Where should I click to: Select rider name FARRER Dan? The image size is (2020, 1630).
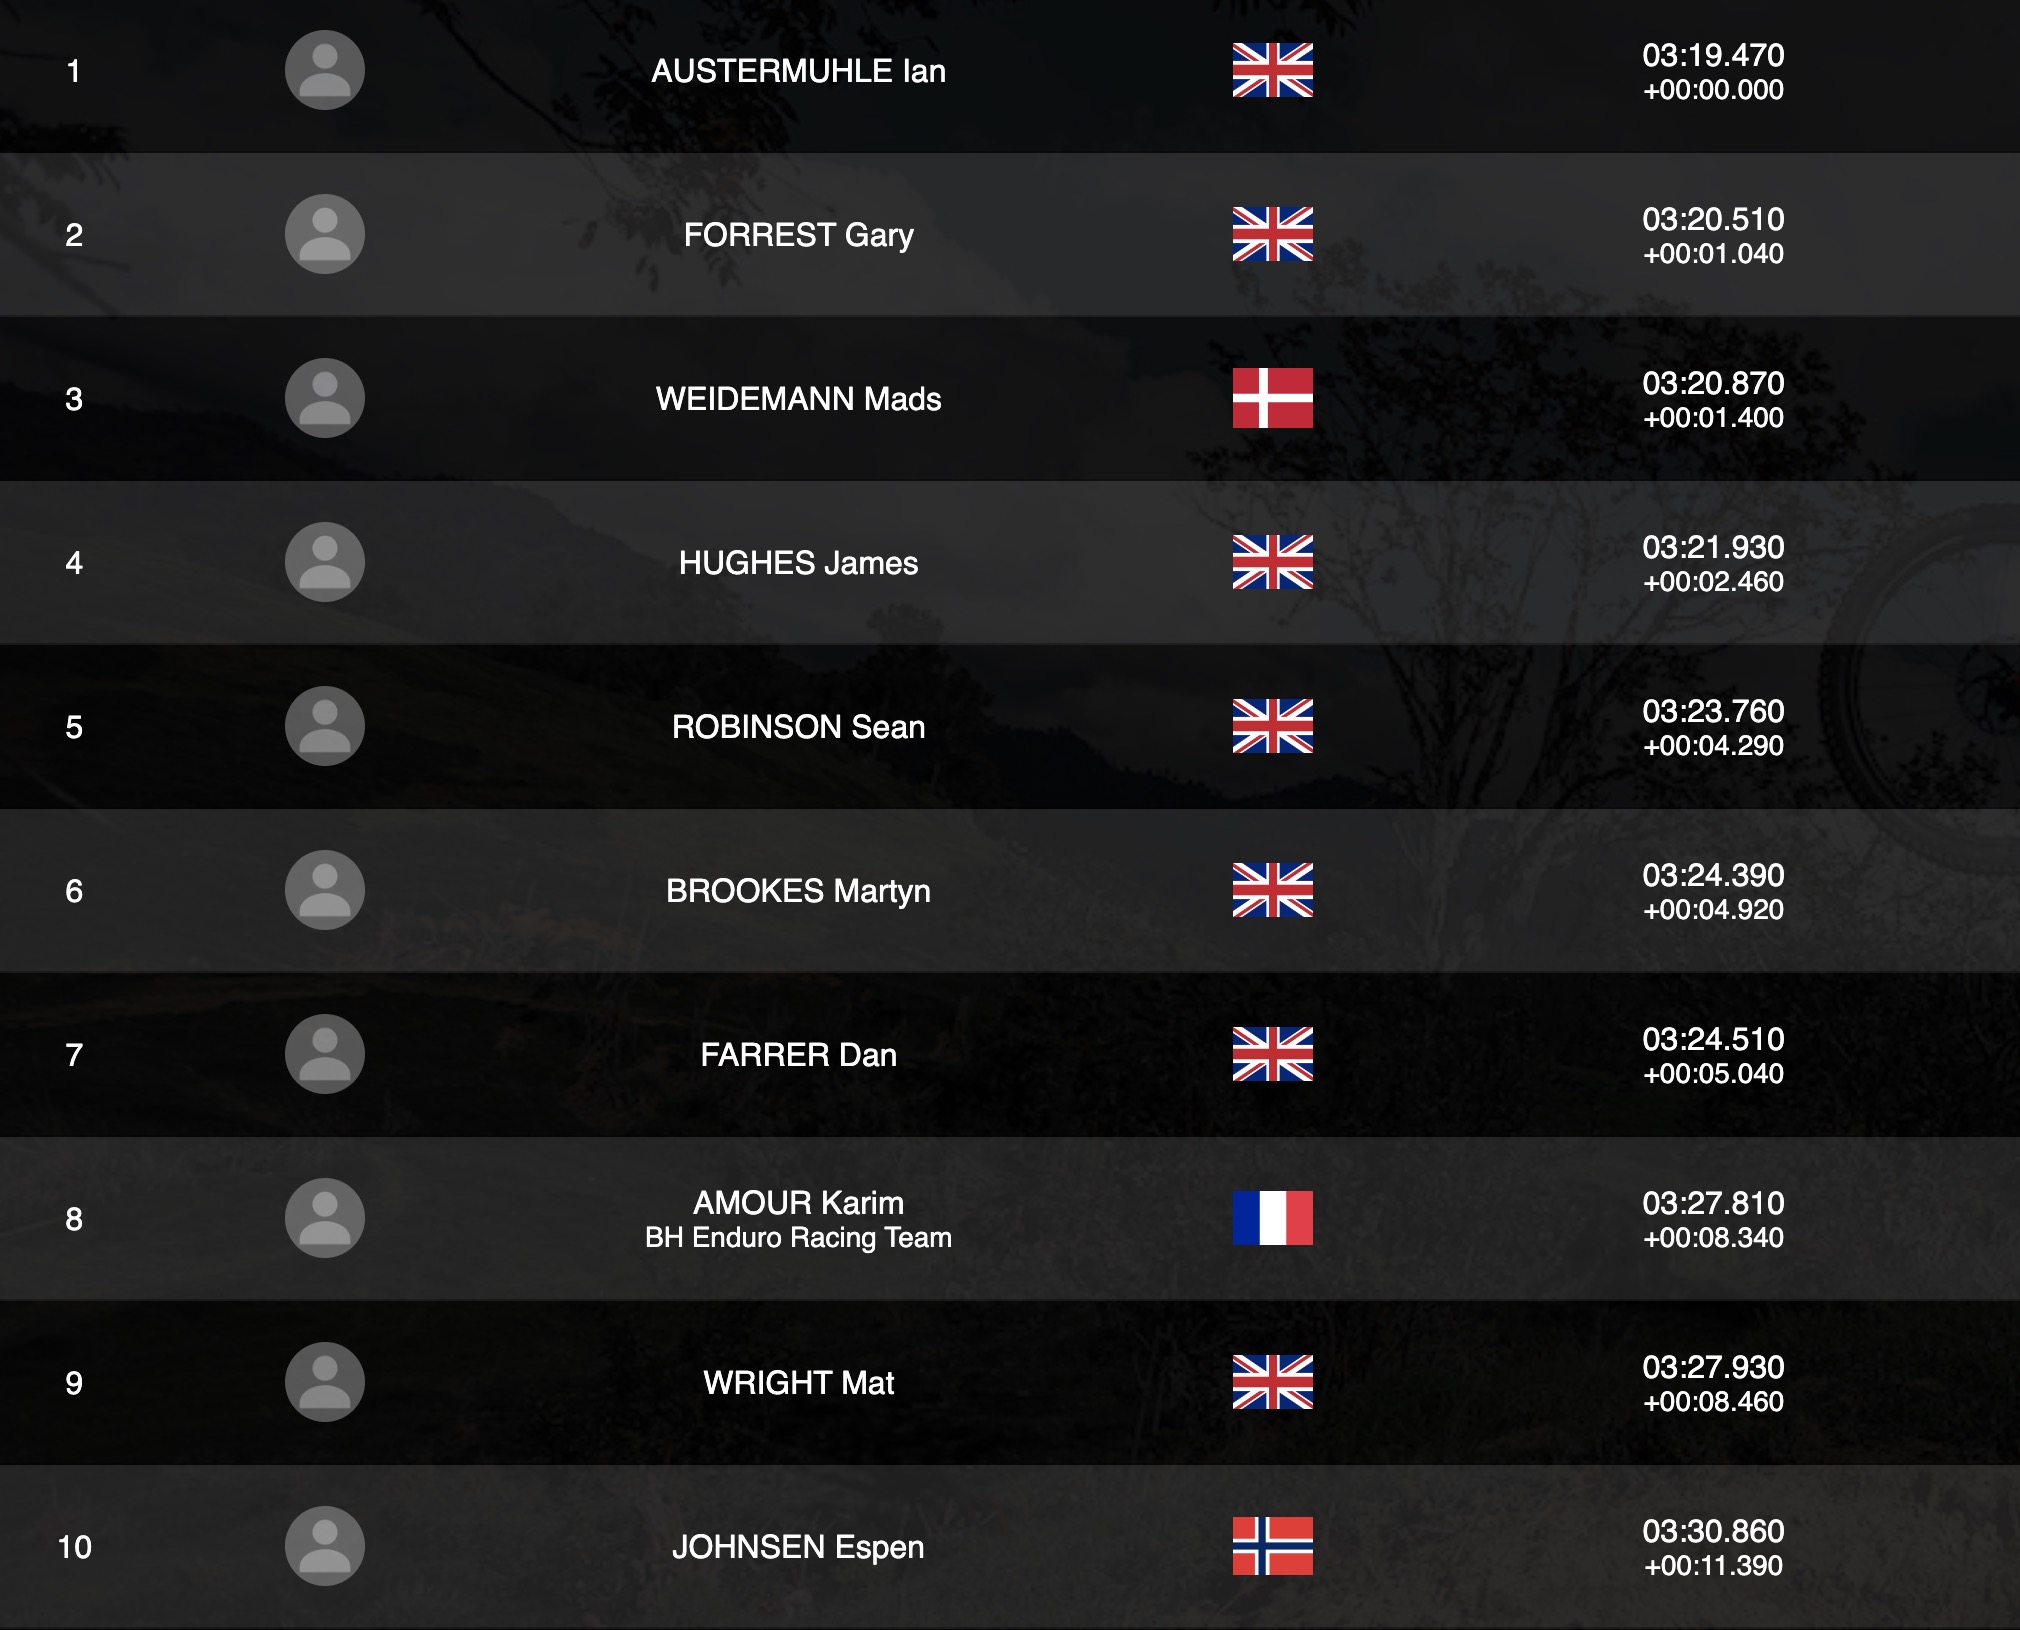(x=798, y=1055)
